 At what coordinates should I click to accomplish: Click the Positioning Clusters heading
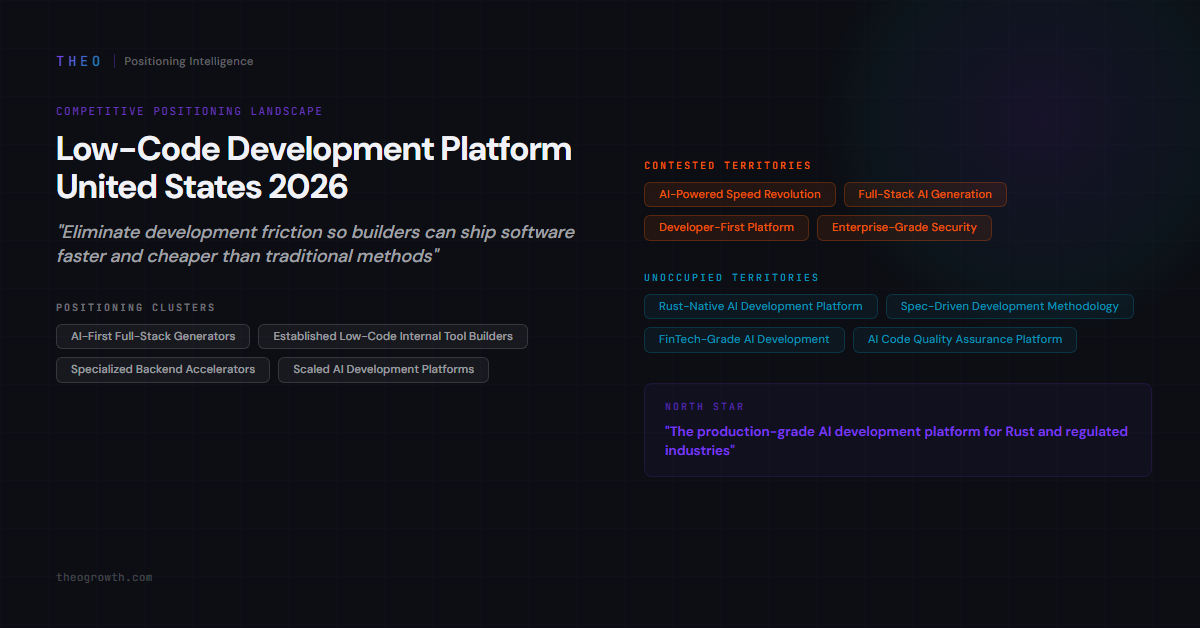[x=135, y=307]
